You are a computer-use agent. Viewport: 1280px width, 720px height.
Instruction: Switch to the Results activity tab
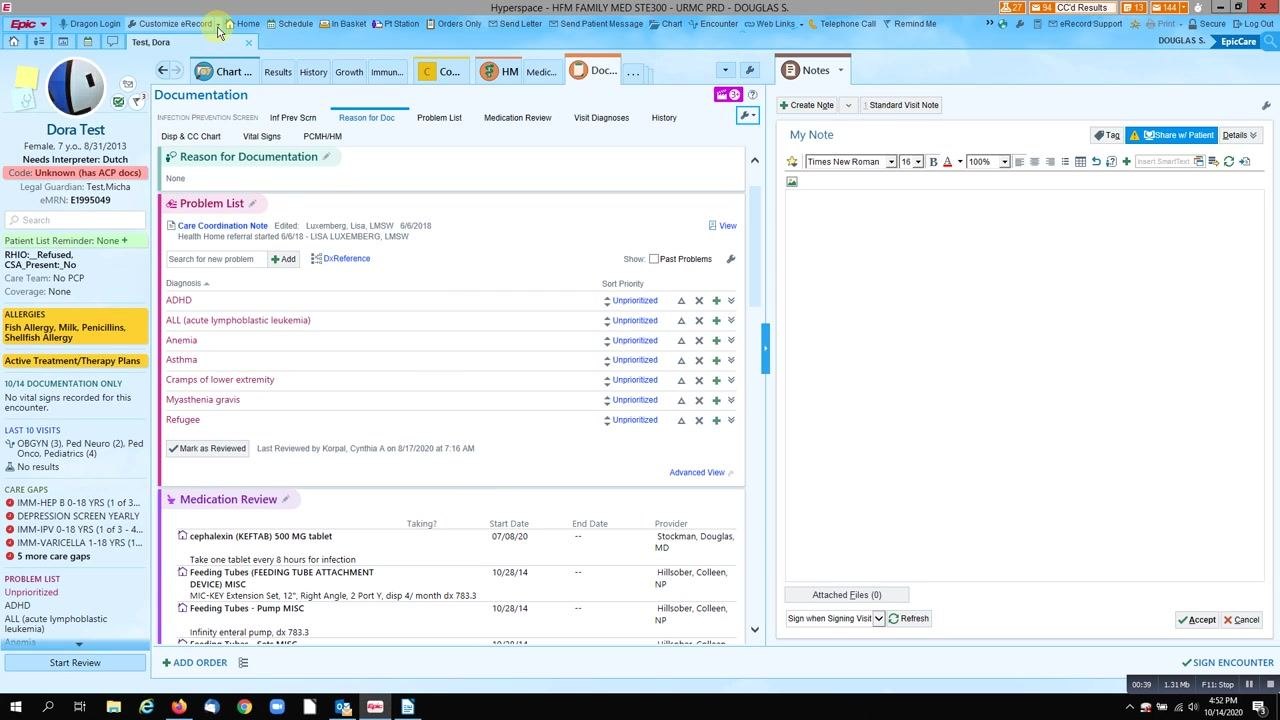(278, 72)
